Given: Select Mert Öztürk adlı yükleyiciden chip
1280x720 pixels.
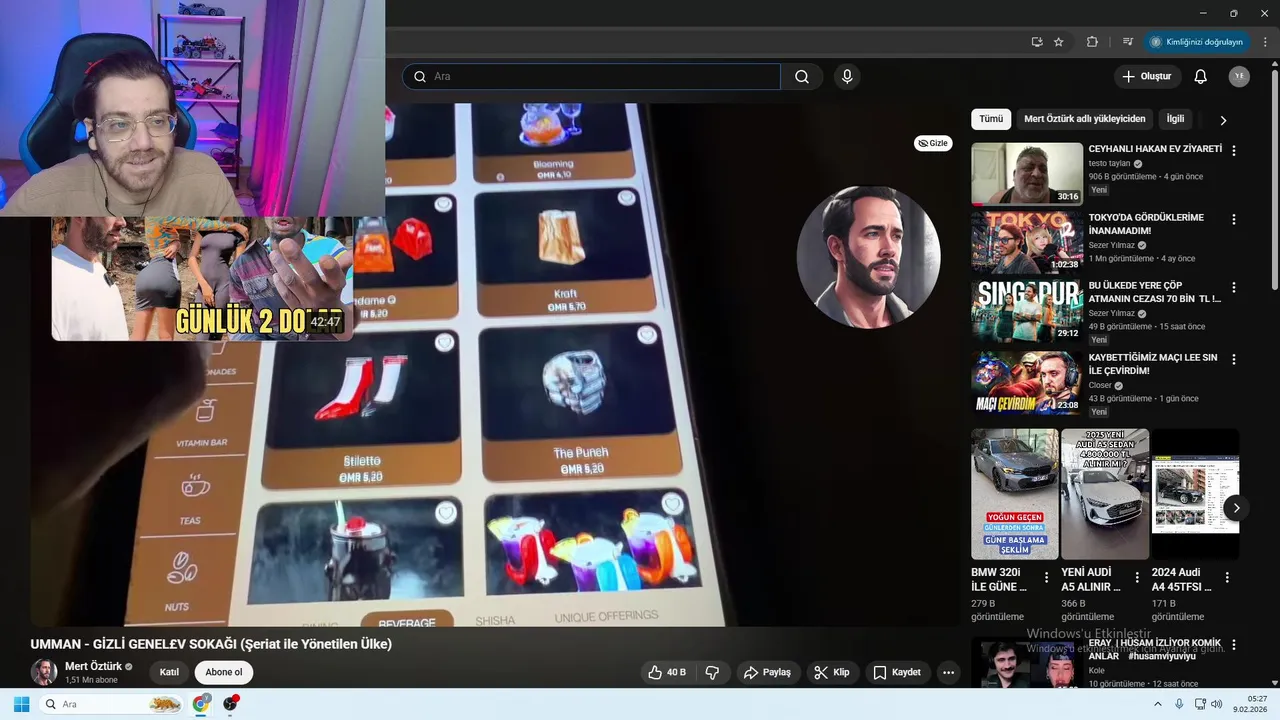Looking at the screenshot, I should click(1084, 119).
